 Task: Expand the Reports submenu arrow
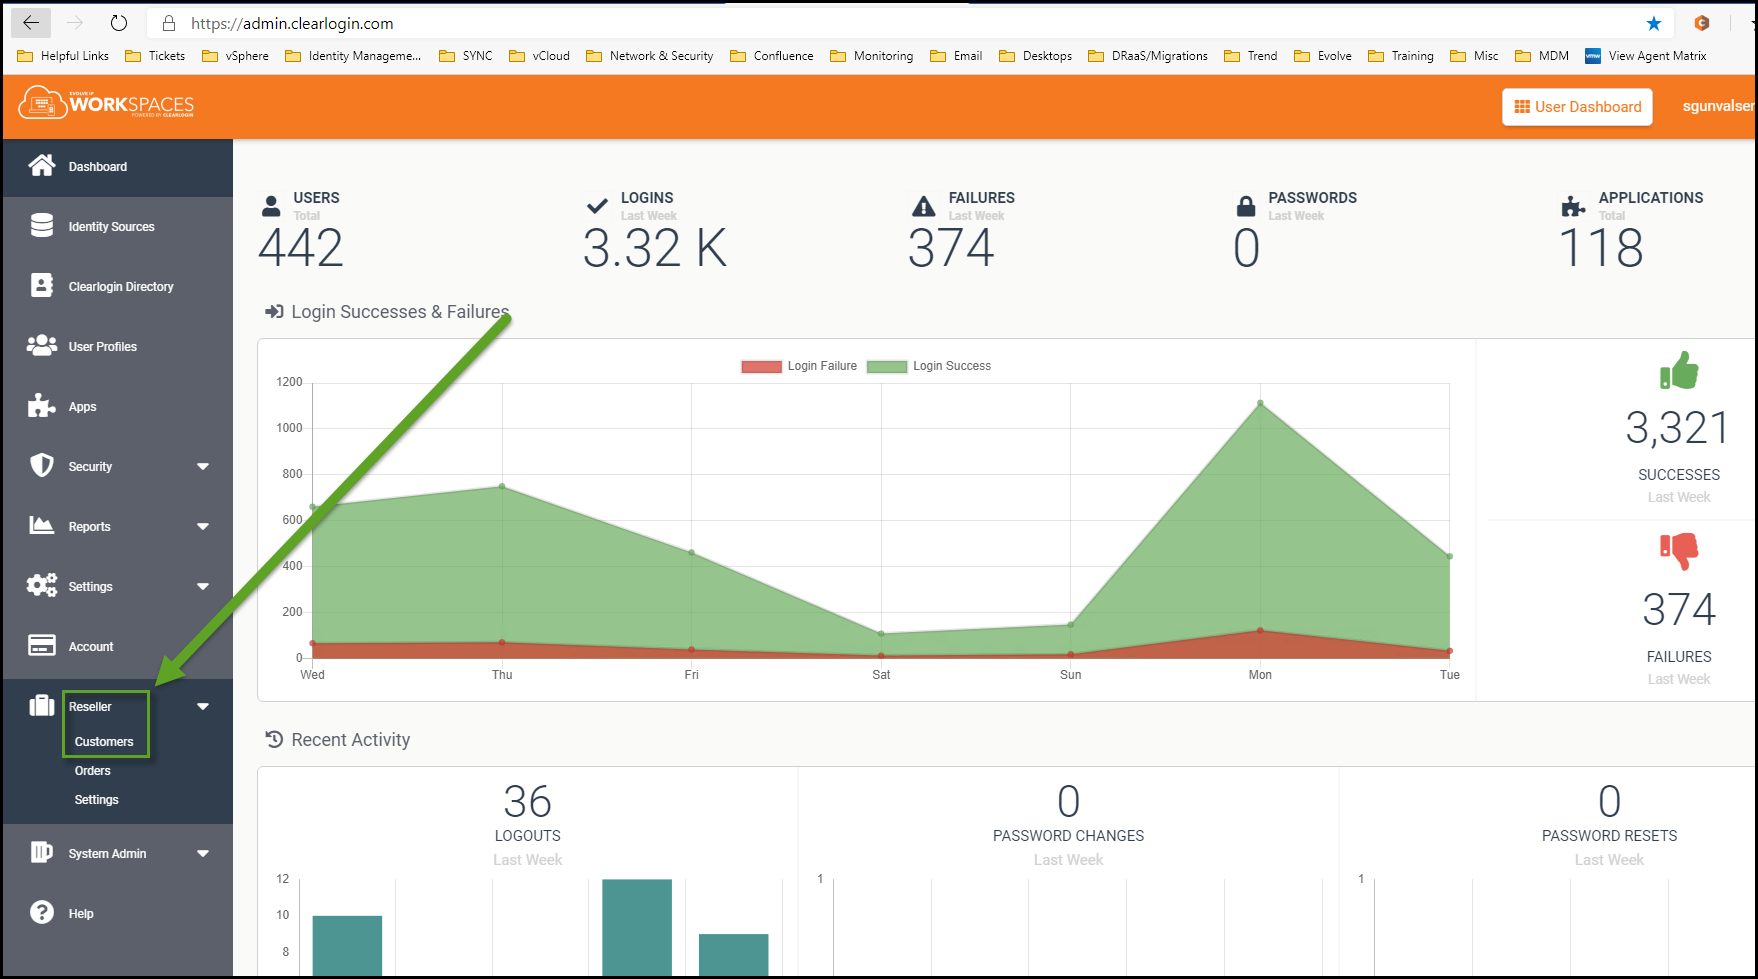coord(203,527)
